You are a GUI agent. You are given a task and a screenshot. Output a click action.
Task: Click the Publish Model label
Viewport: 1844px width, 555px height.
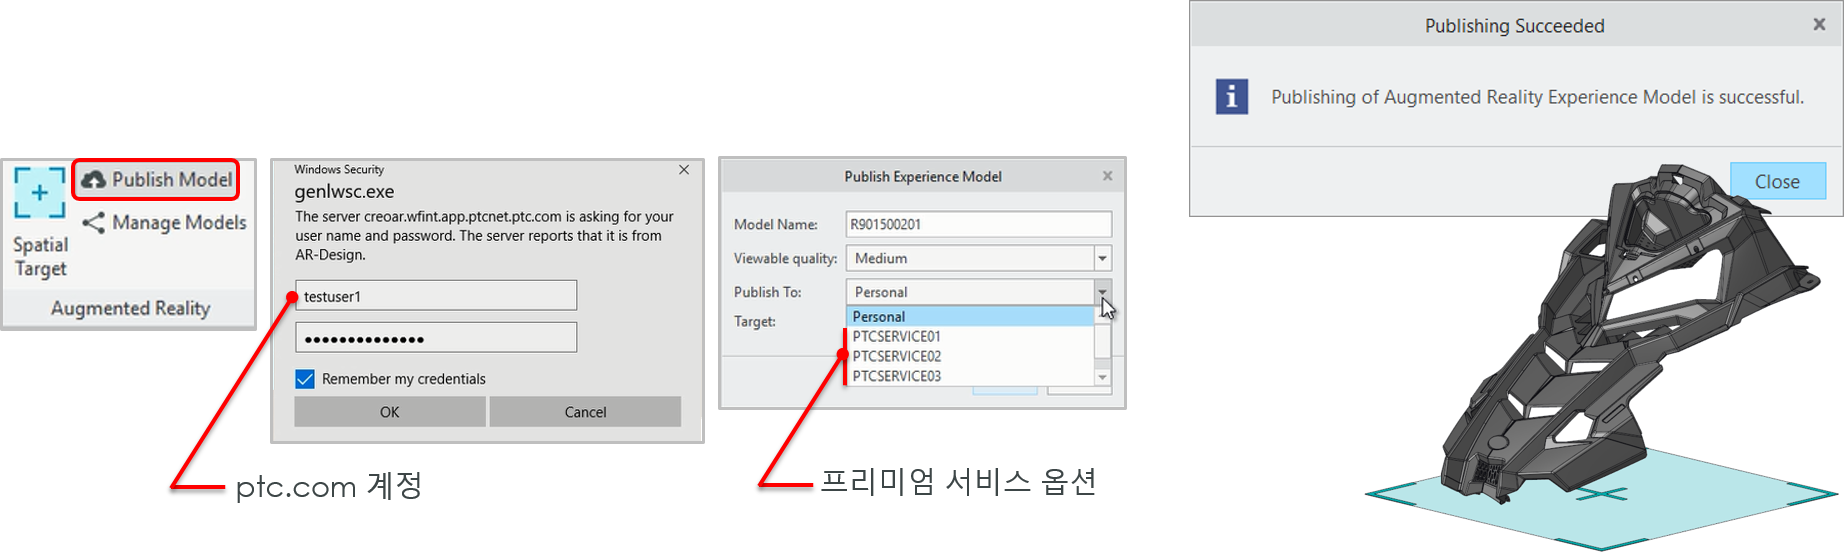[172, 180]
